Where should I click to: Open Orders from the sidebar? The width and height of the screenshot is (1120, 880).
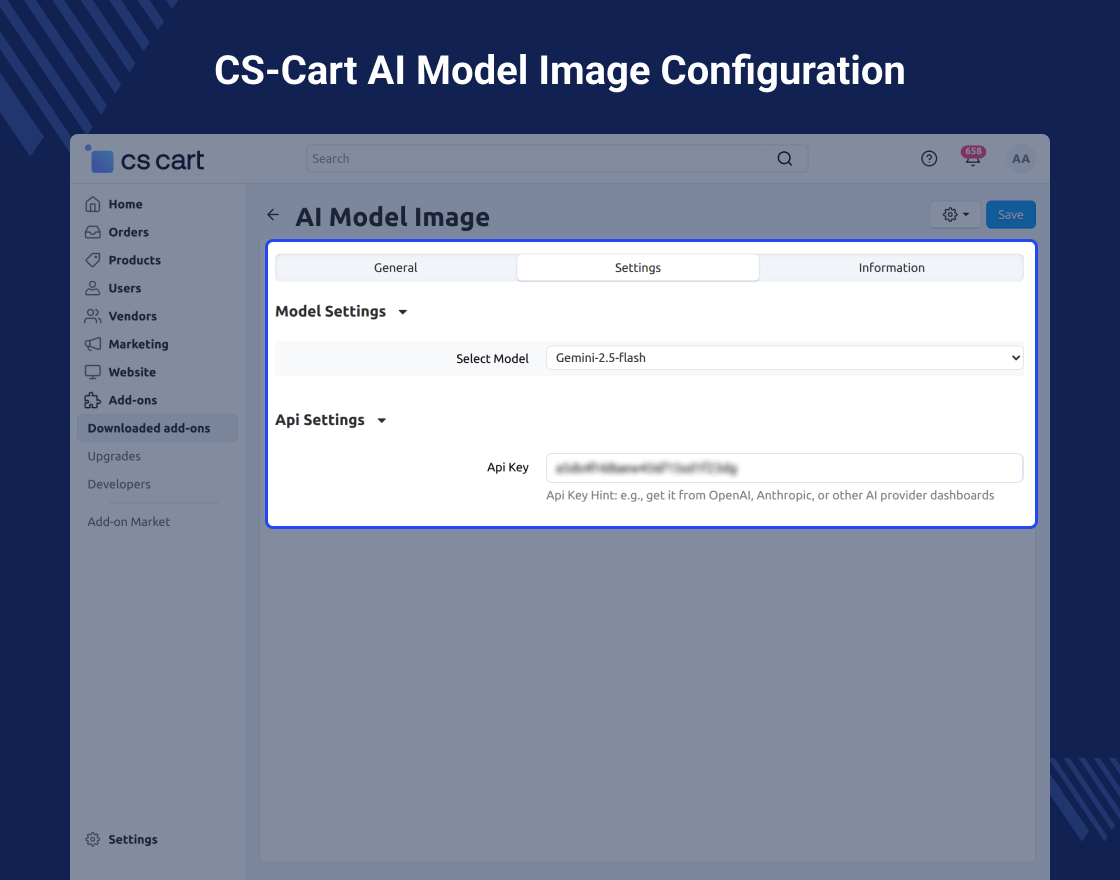(128, 232)
